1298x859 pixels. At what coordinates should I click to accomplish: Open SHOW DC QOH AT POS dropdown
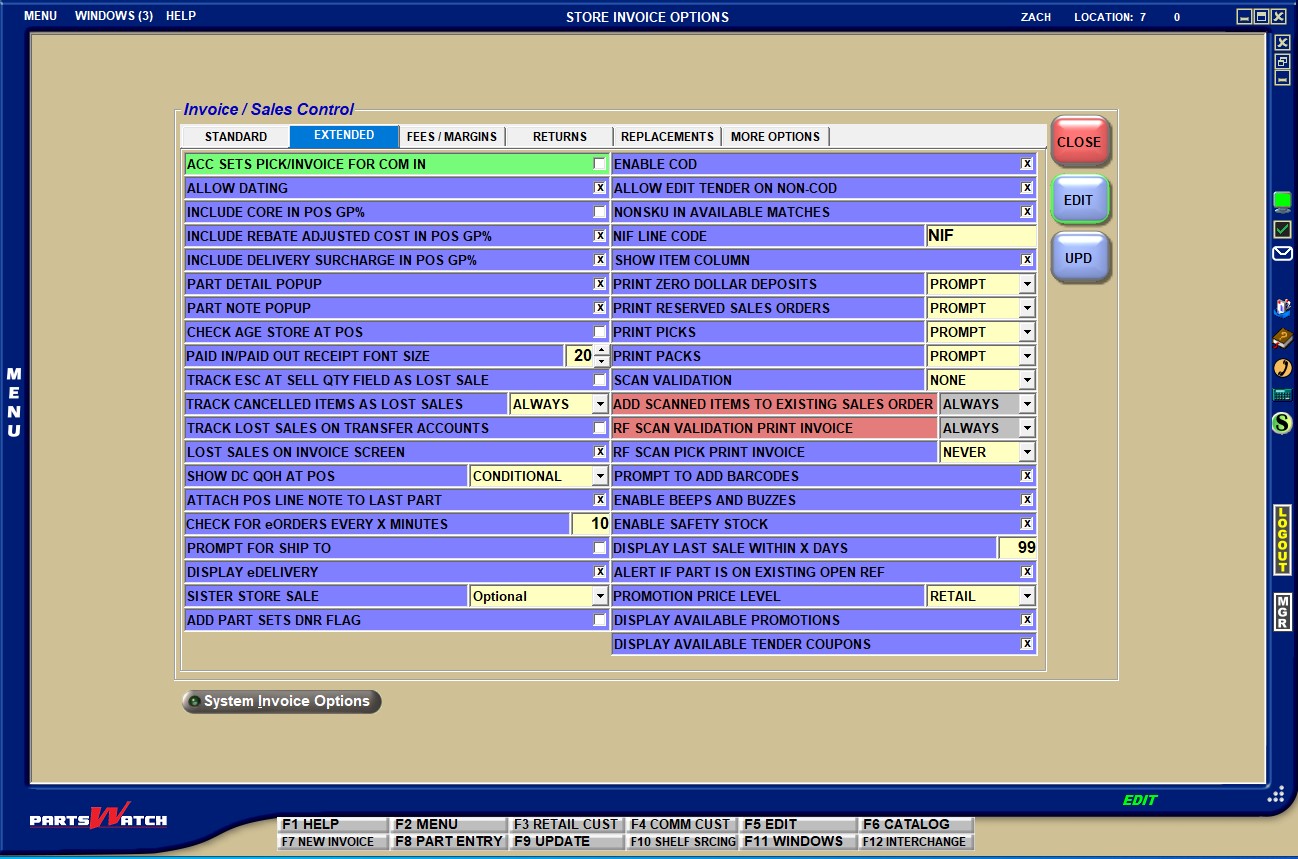point(599,476)
